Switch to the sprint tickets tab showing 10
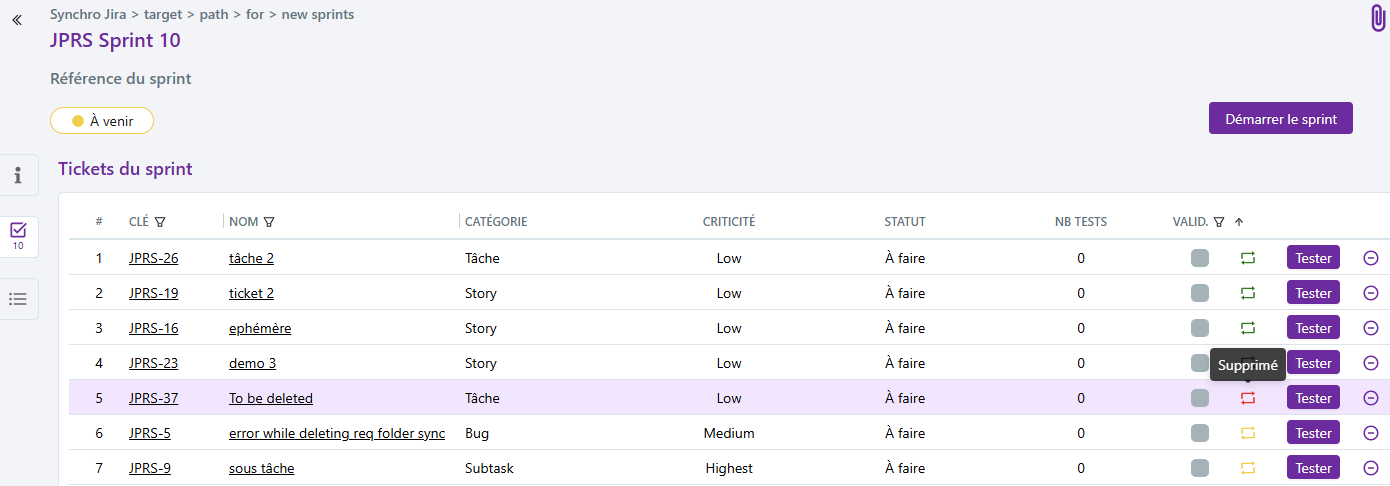1390x486 pixels. (x=18, y=236)
